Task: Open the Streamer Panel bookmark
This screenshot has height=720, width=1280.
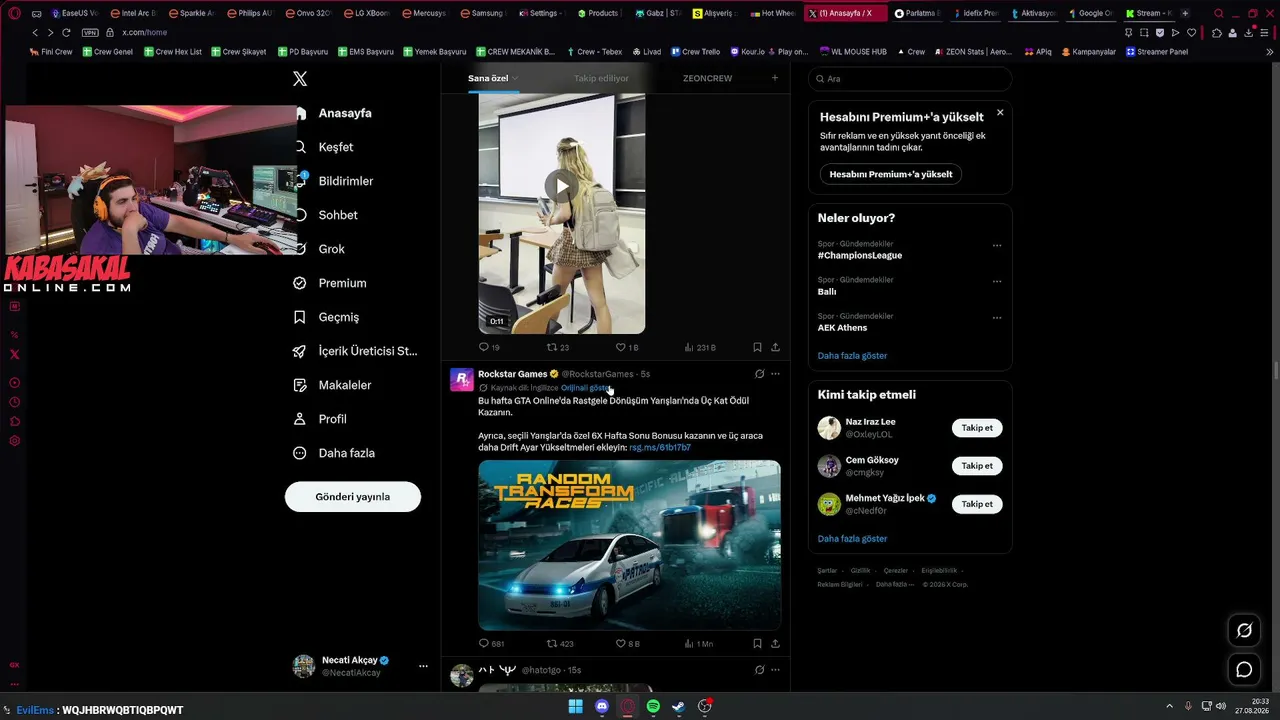Action: 1156,52
